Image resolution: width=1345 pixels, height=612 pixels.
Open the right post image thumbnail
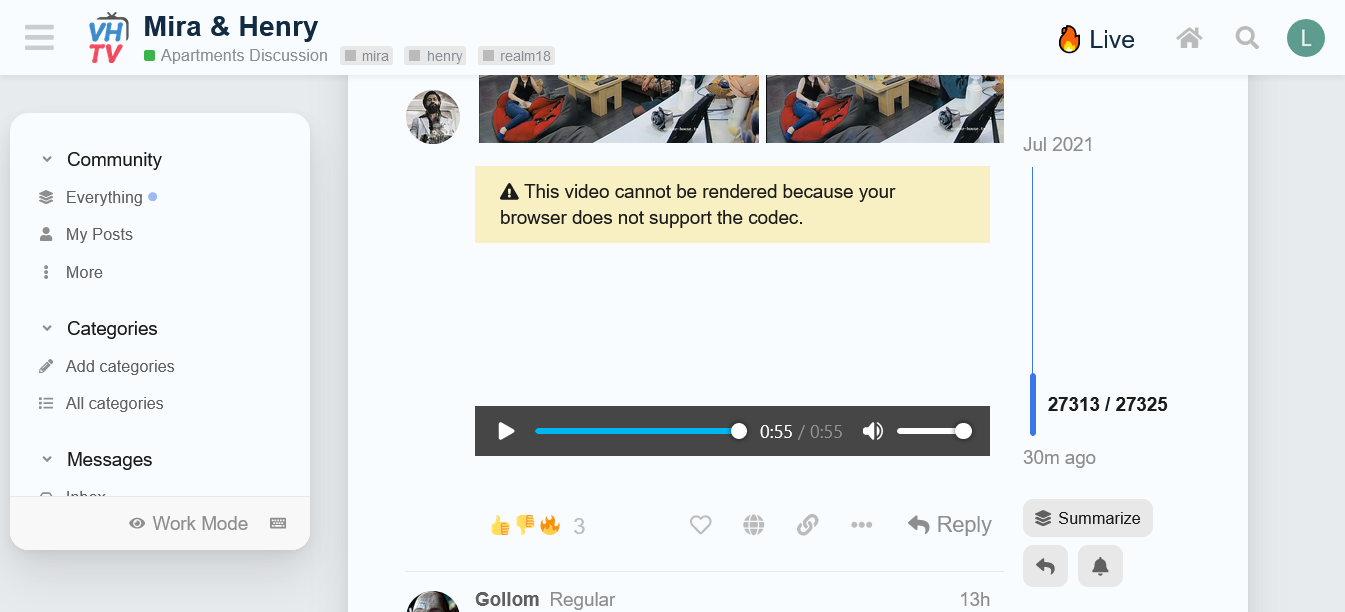(885, 109)
